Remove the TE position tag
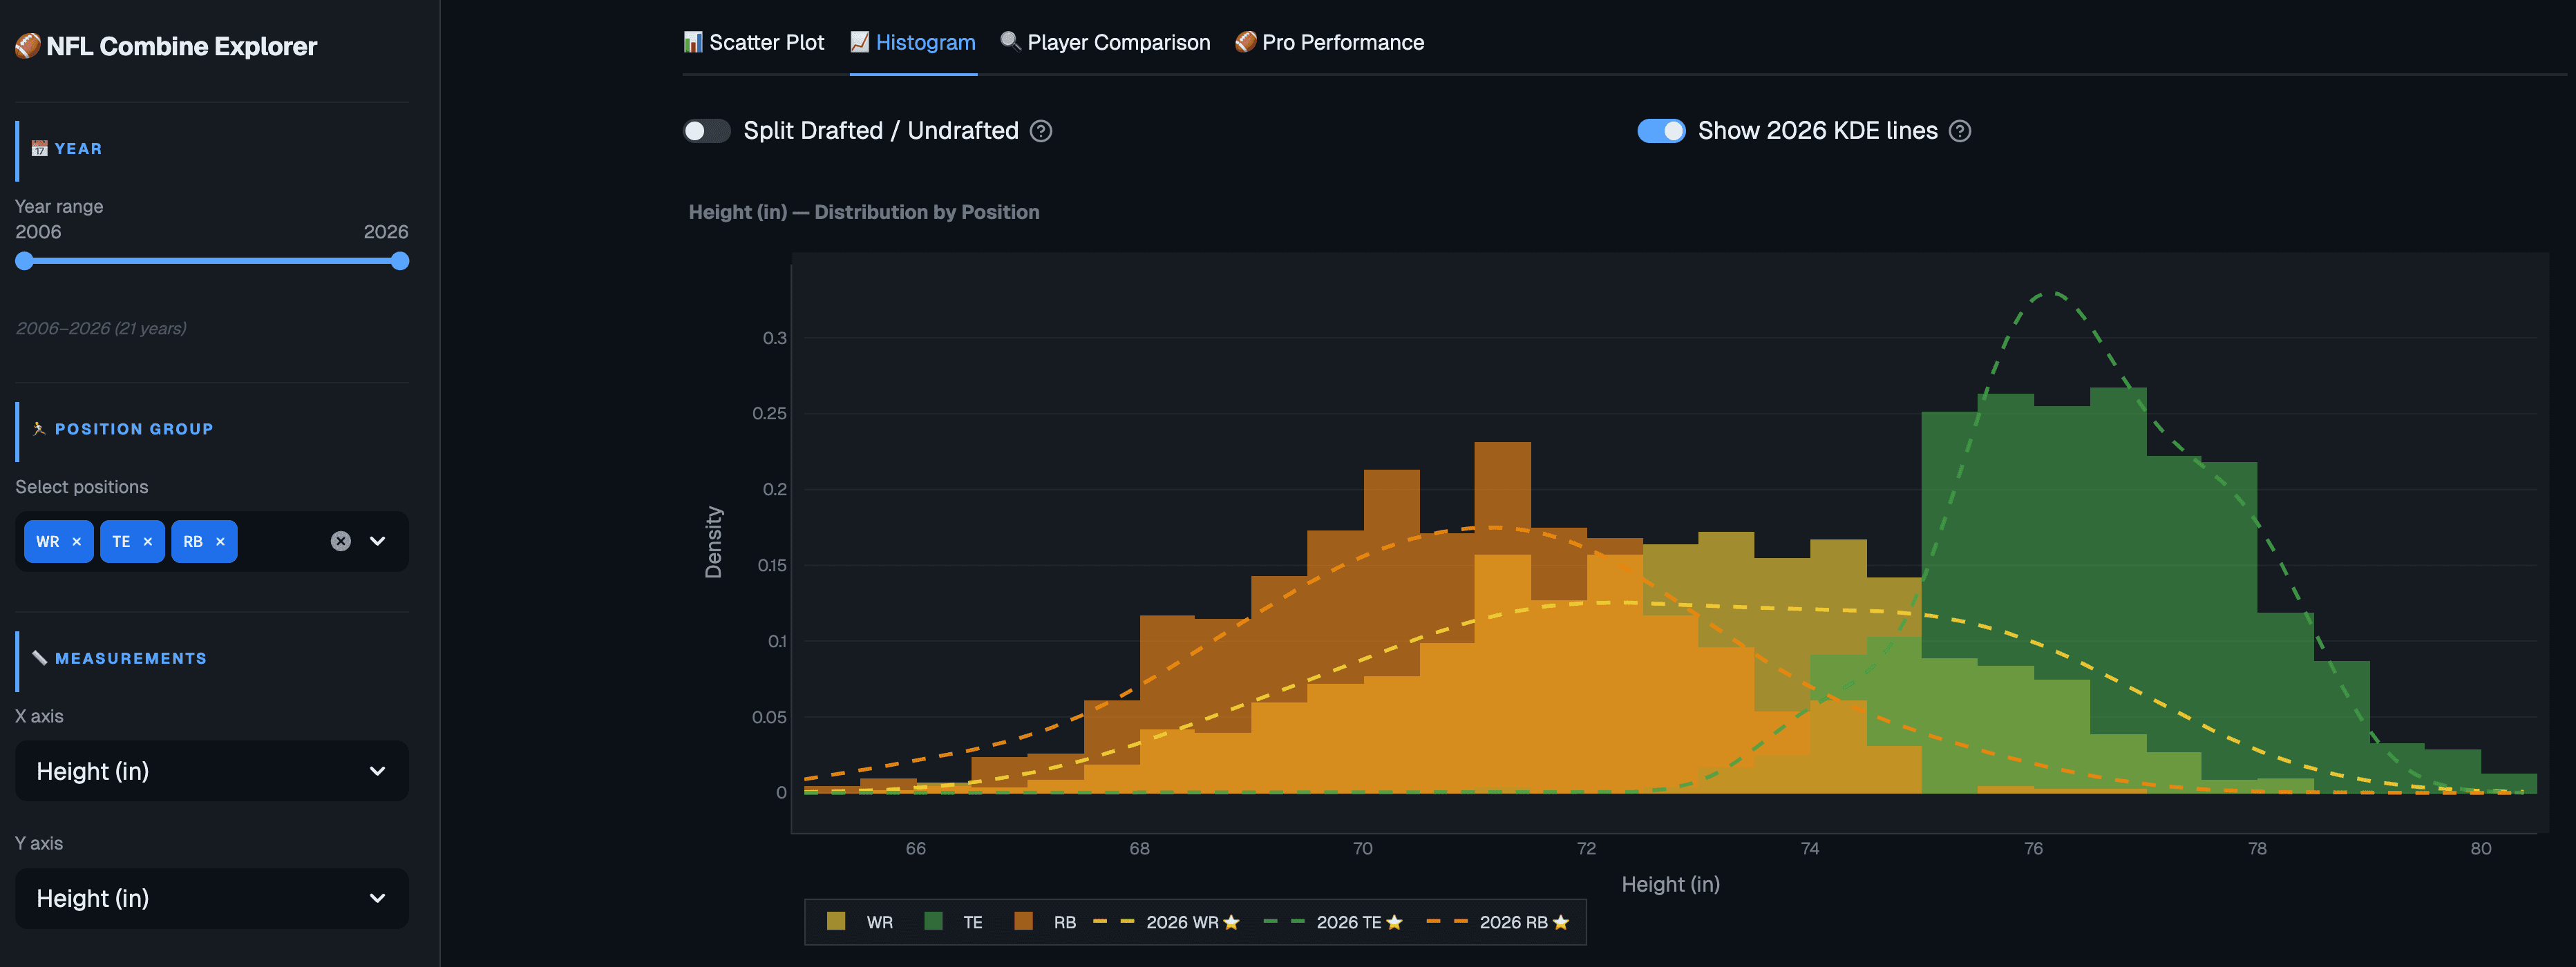The width and height of the screenshot is (2576, 967). [x=148, y=542]
